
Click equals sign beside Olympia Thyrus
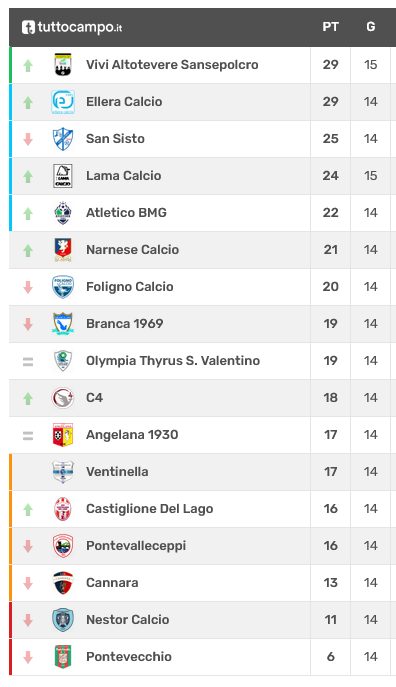coord(28,361)
